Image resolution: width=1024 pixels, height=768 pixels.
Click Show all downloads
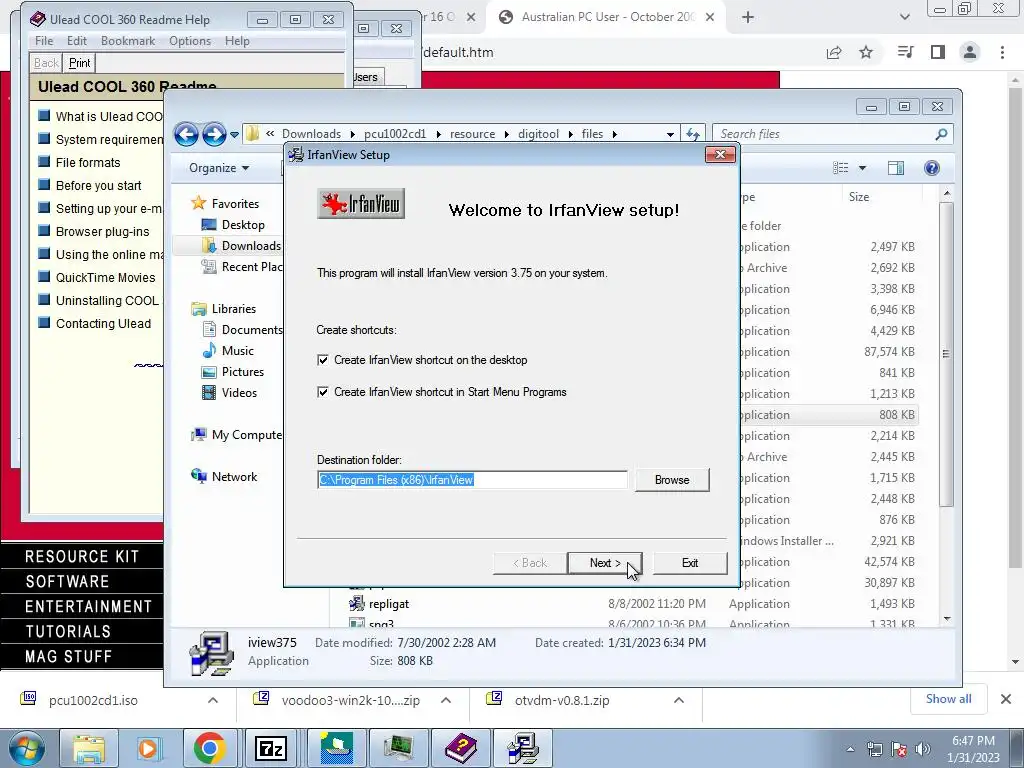pyautogui.click(x=948, y=699)
